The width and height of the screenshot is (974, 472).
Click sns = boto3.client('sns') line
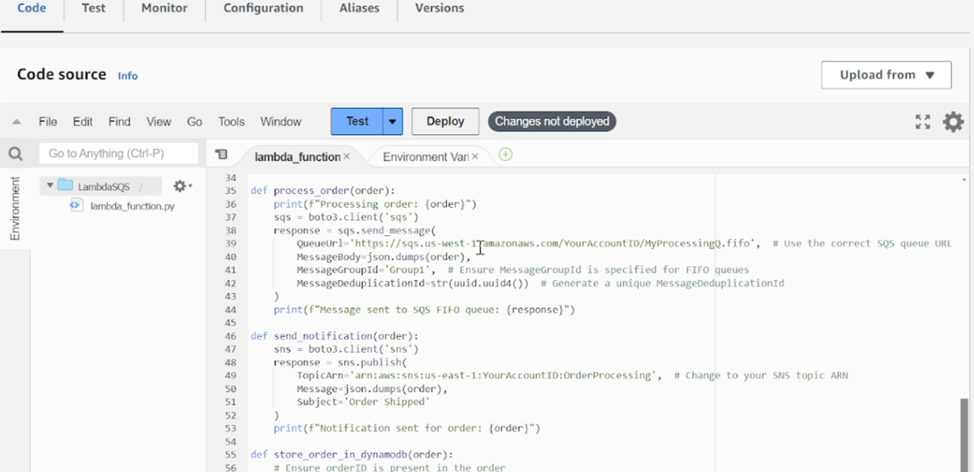(346, 349)
